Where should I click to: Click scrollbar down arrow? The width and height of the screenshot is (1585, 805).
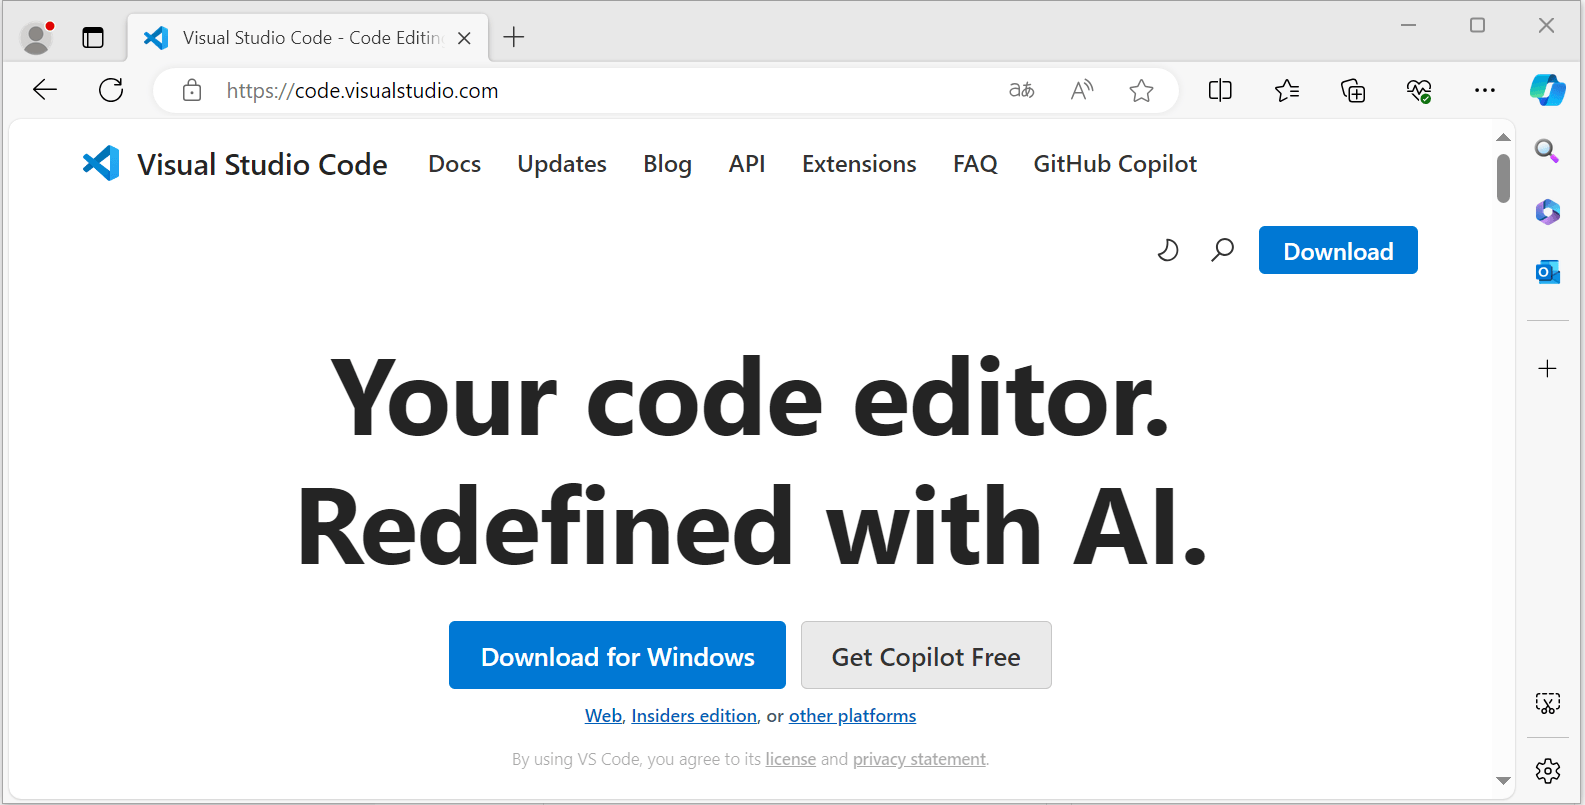point(1503,781)
